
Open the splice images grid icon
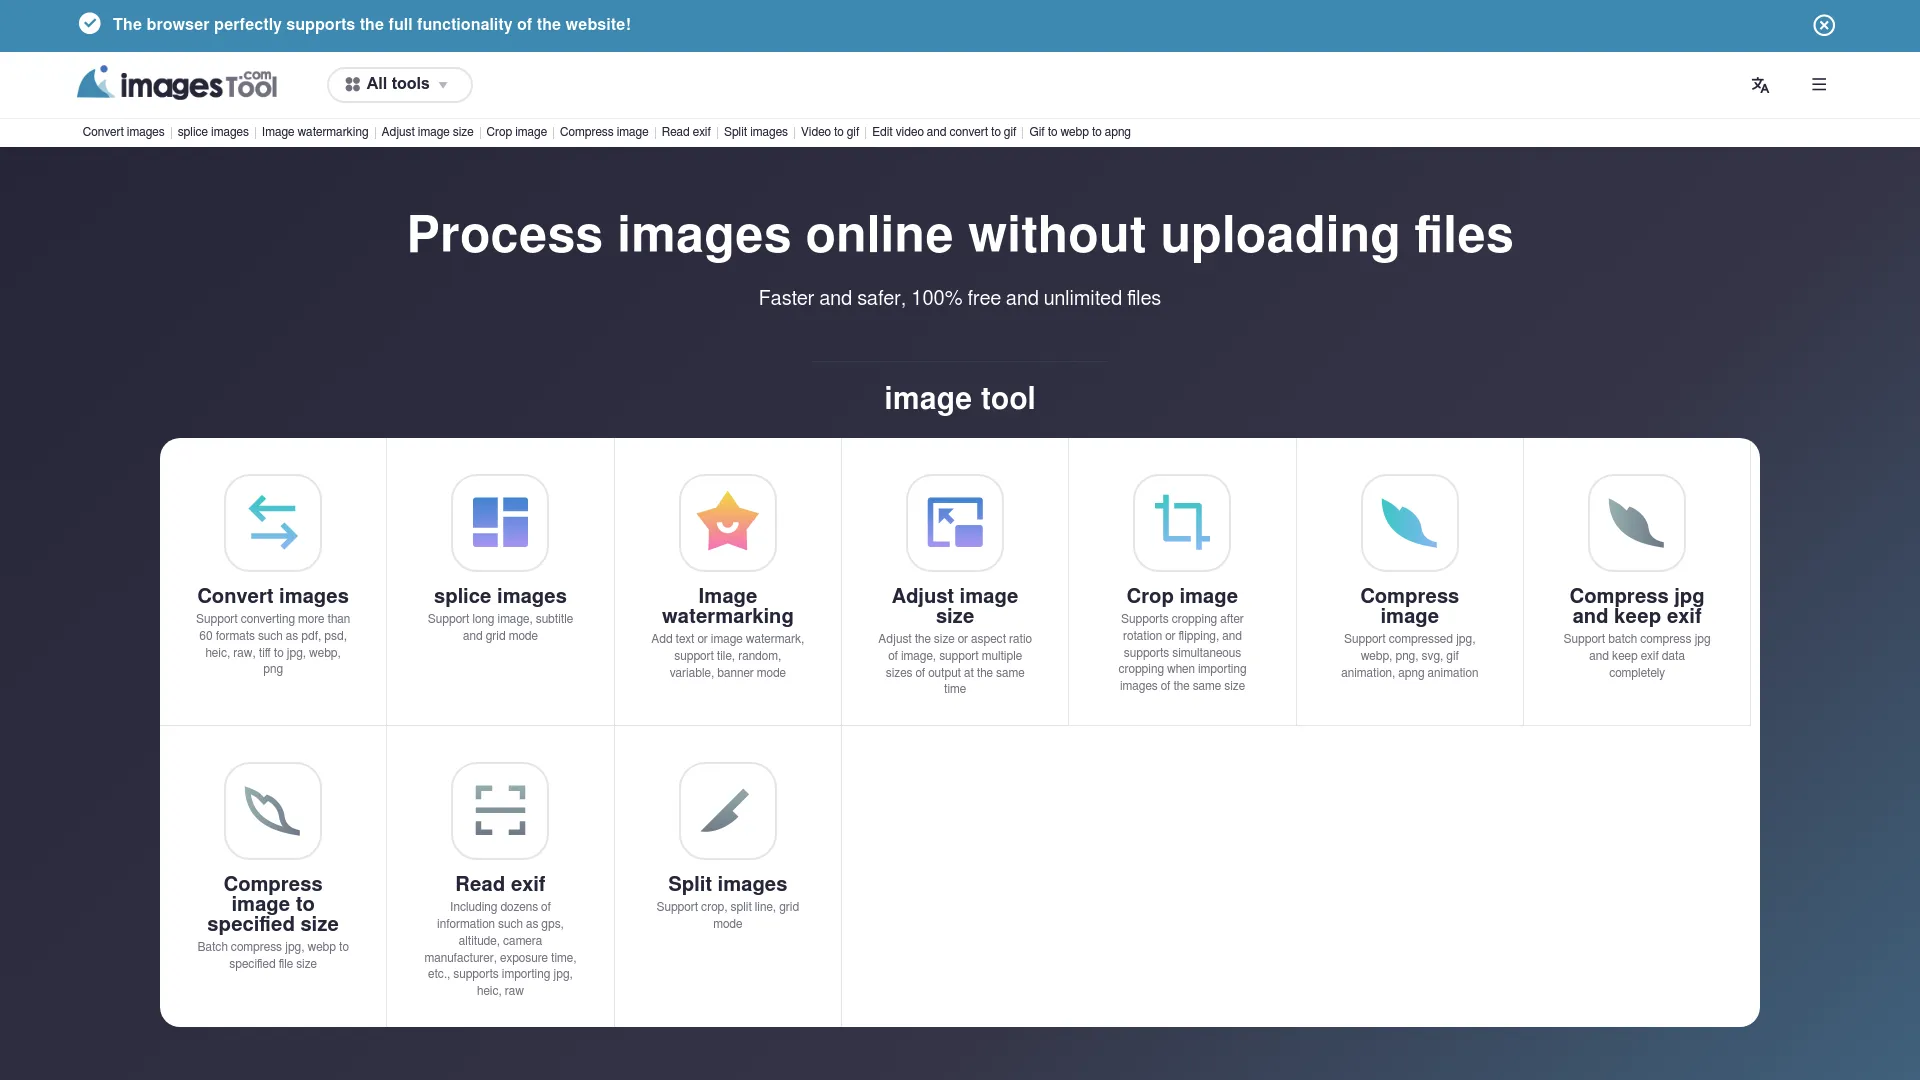[500, 523]
